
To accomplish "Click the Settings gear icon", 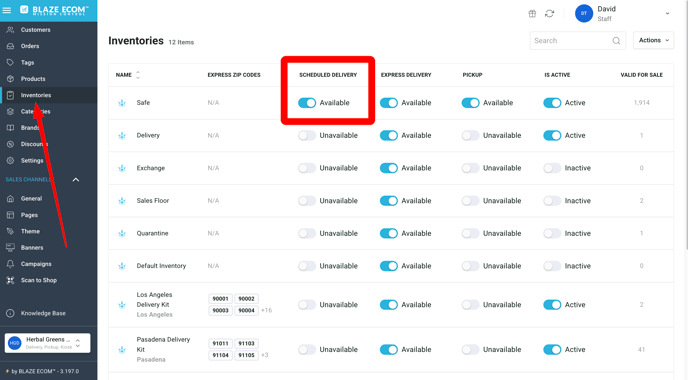I will click(x=11, y=161).
